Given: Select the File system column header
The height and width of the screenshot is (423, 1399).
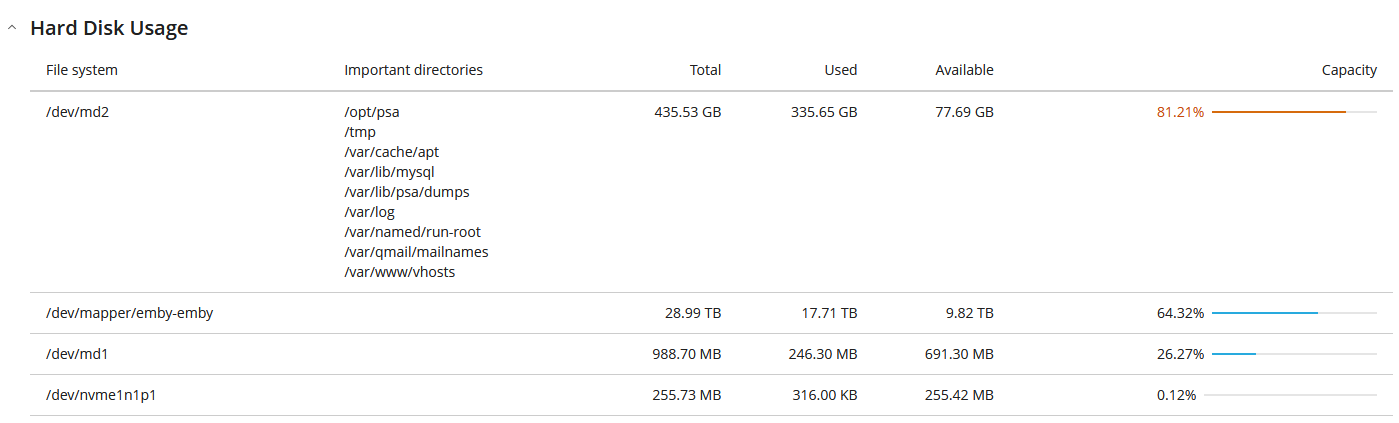Looking at the screenshot, I should click(82, 70).
